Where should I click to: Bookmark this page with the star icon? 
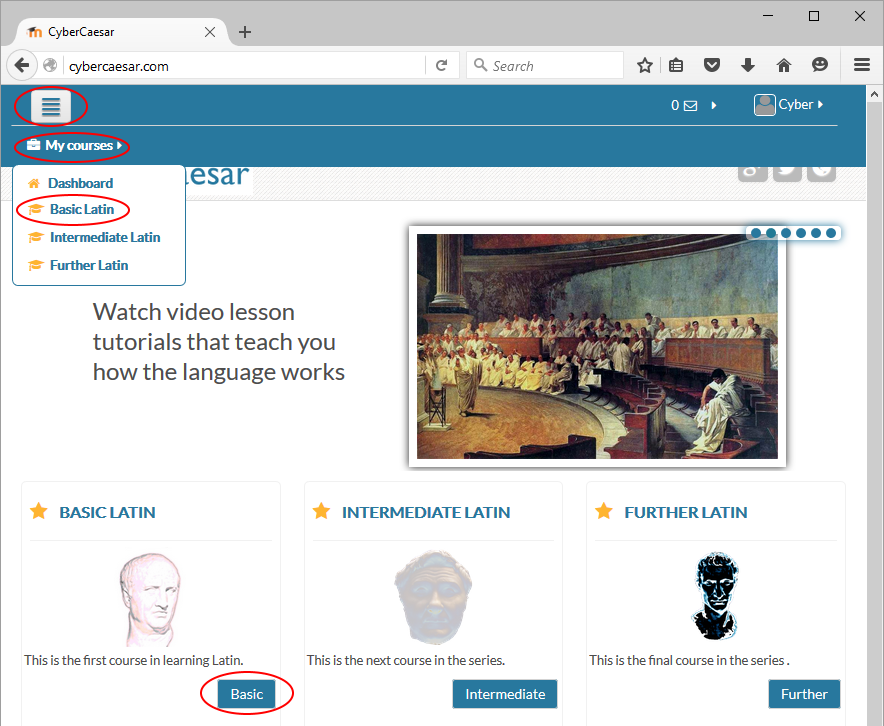click(644, 65)
